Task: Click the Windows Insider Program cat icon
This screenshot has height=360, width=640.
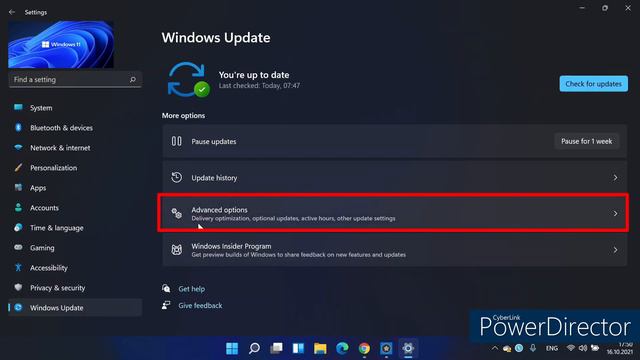Action: pos(176,250)
